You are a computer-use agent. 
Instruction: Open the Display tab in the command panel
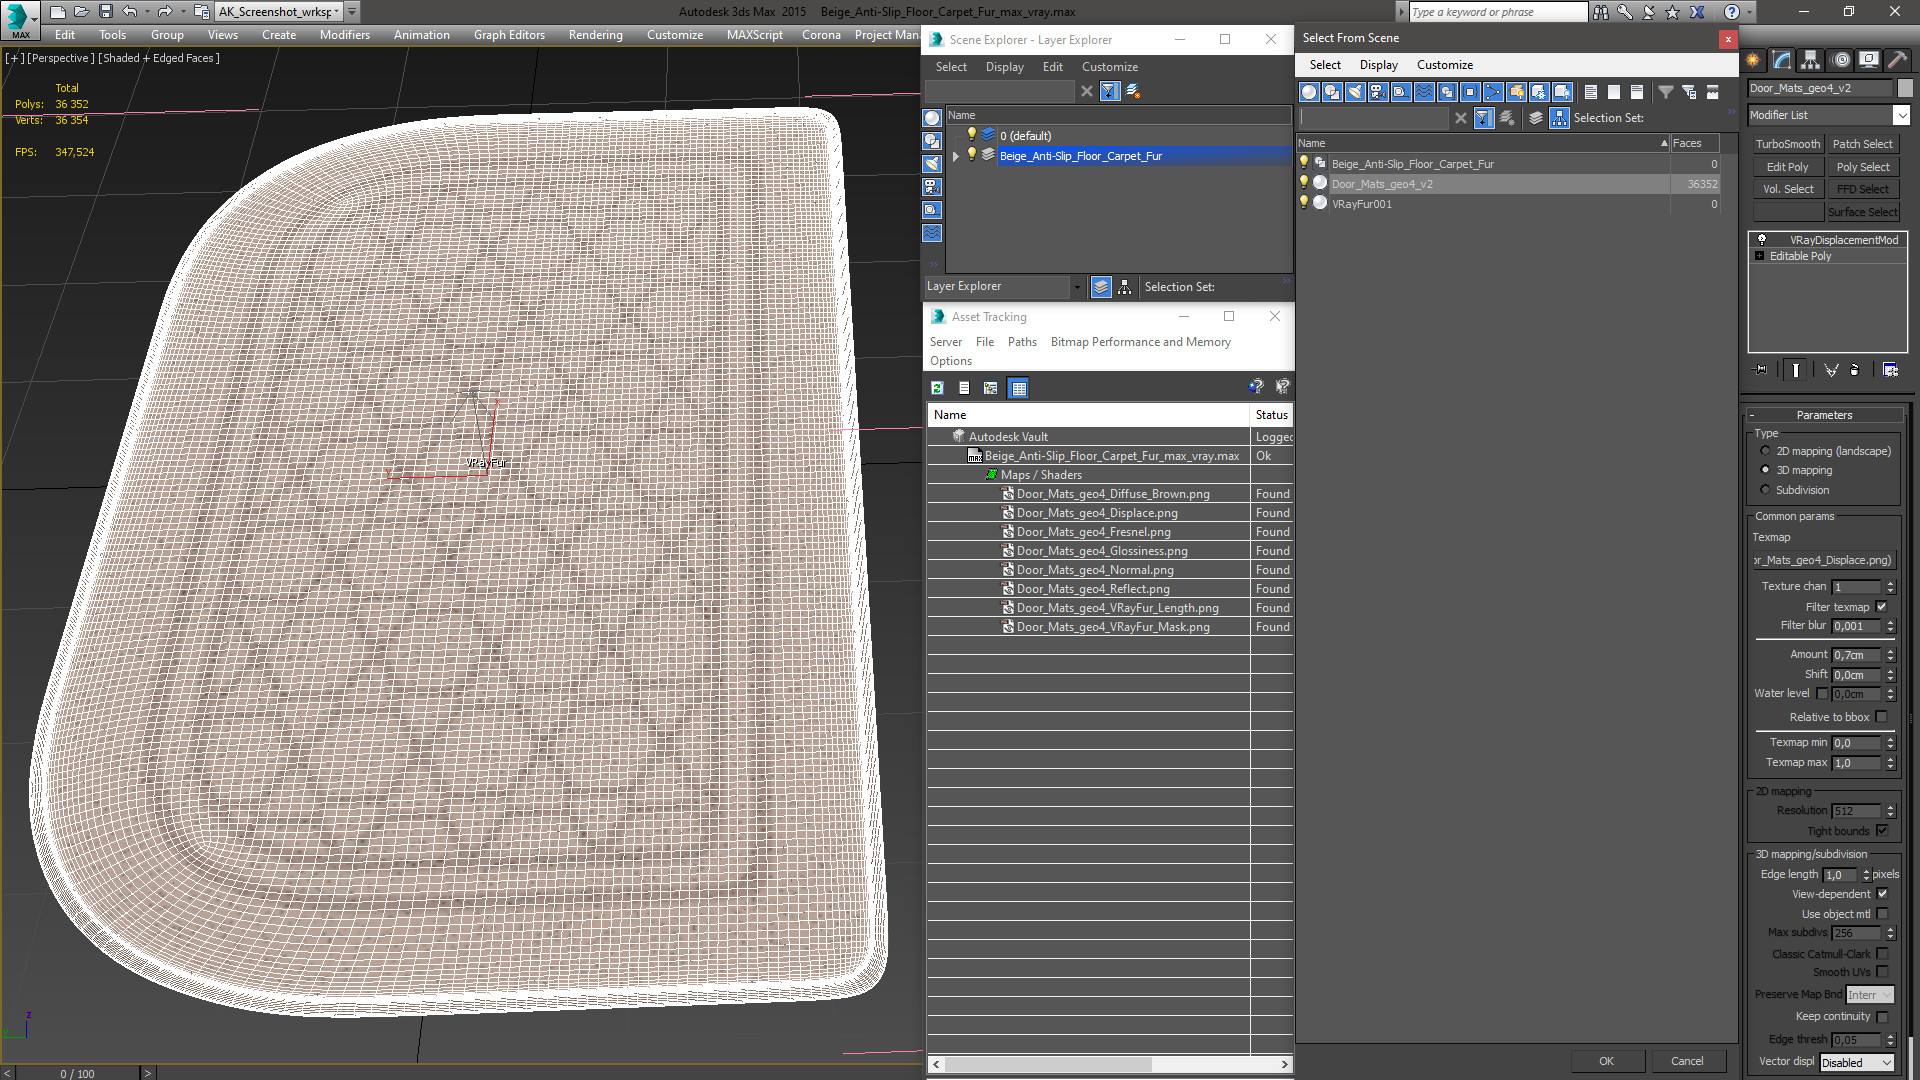click(x=1869, y=60)
